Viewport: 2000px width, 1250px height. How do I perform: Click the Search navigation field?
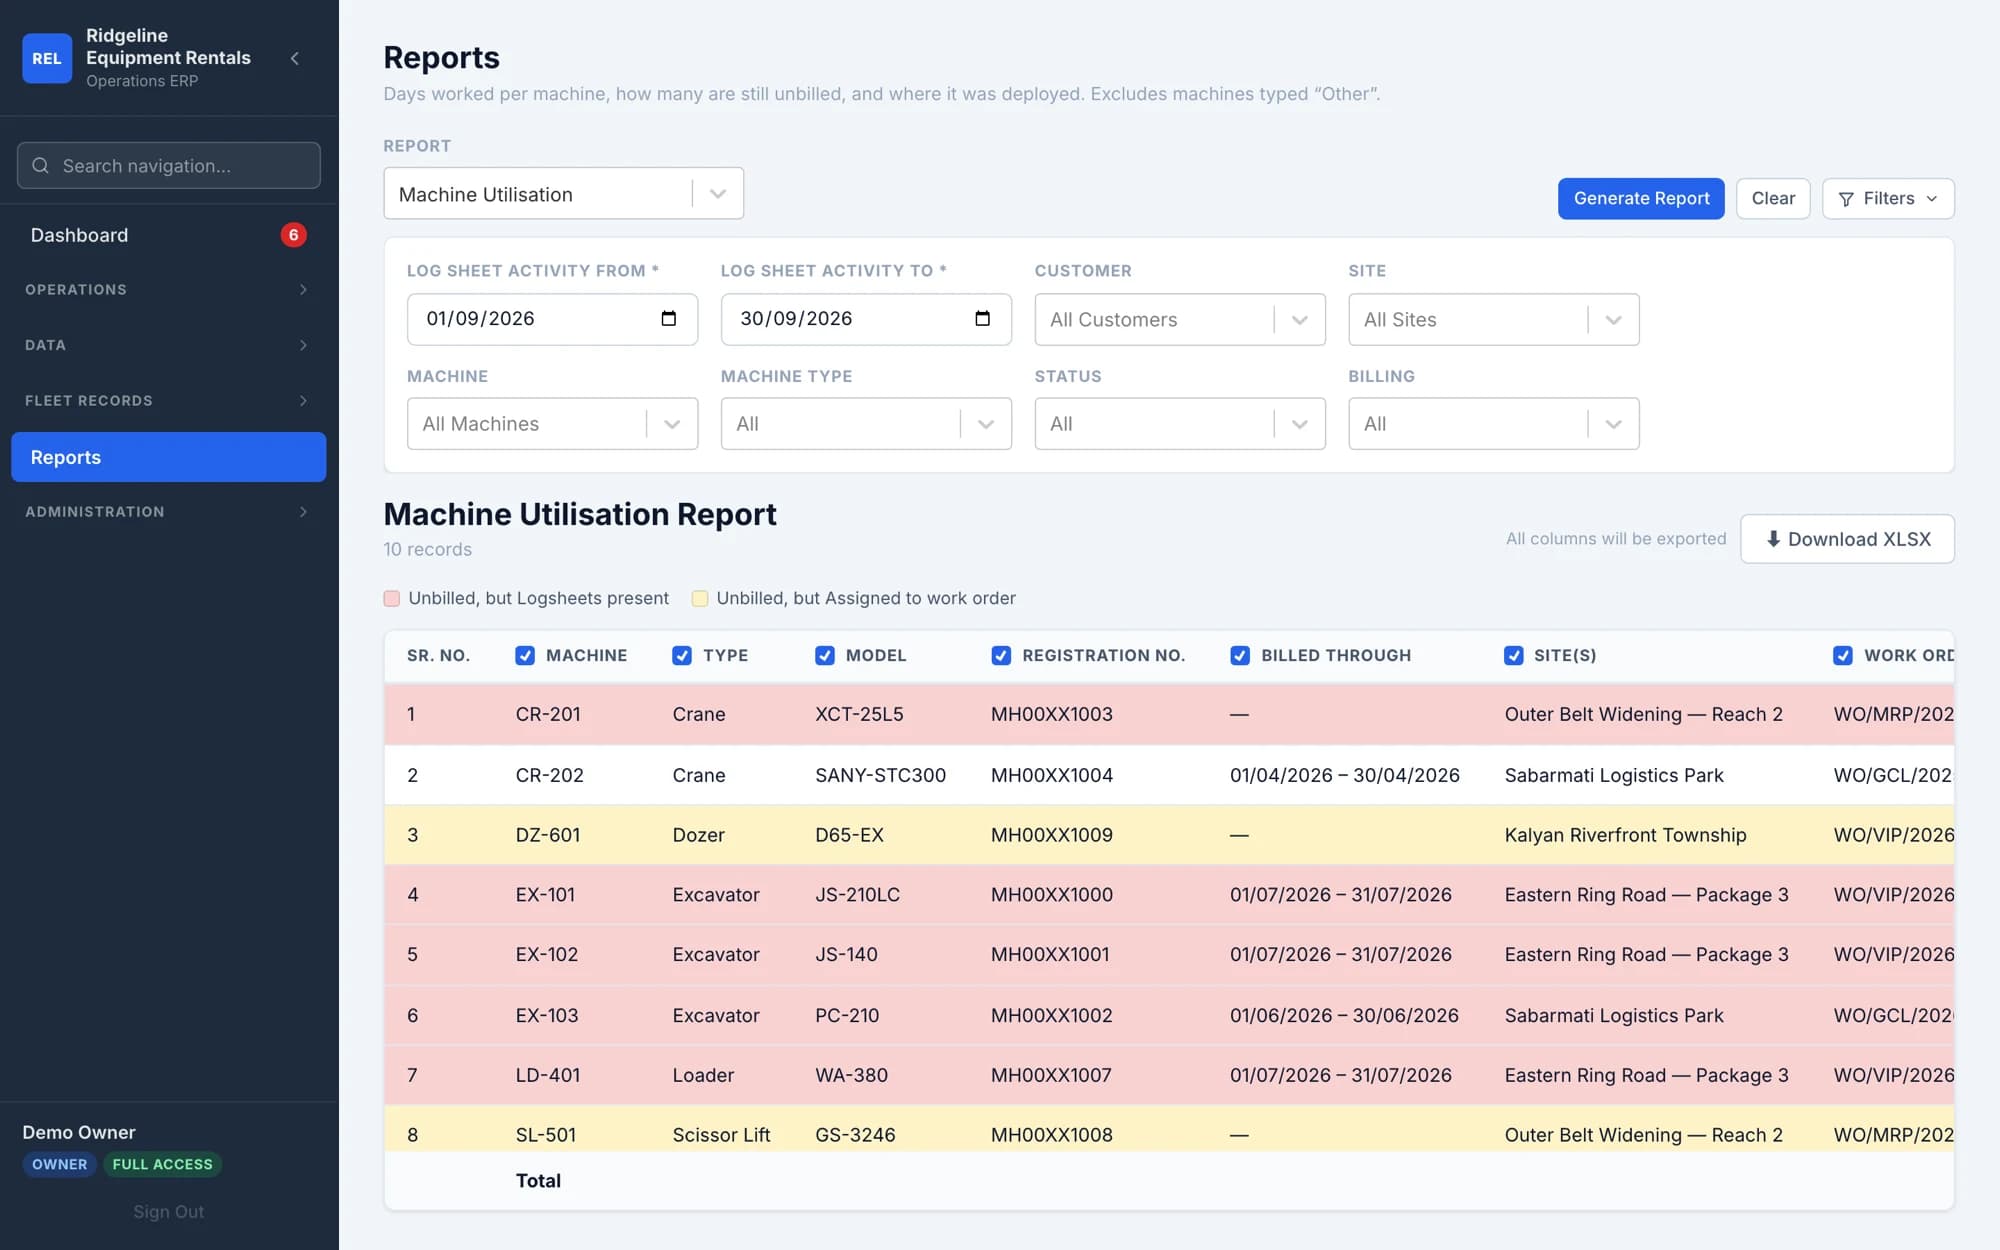[168, 166]
